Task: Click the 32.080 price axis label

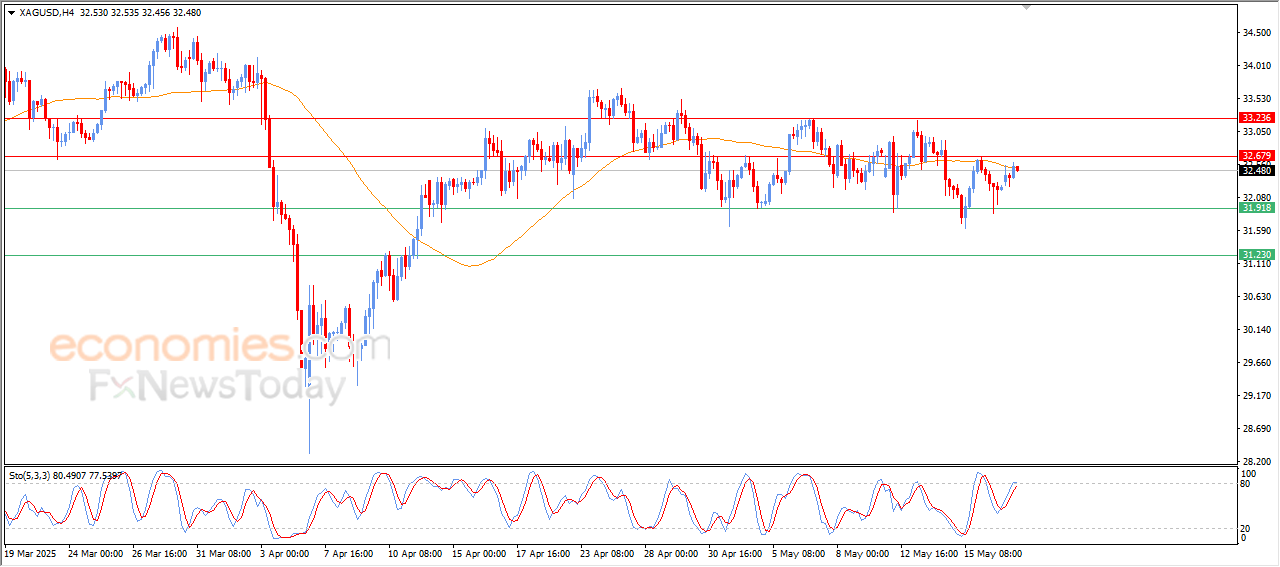Action: pos(1256,198)
